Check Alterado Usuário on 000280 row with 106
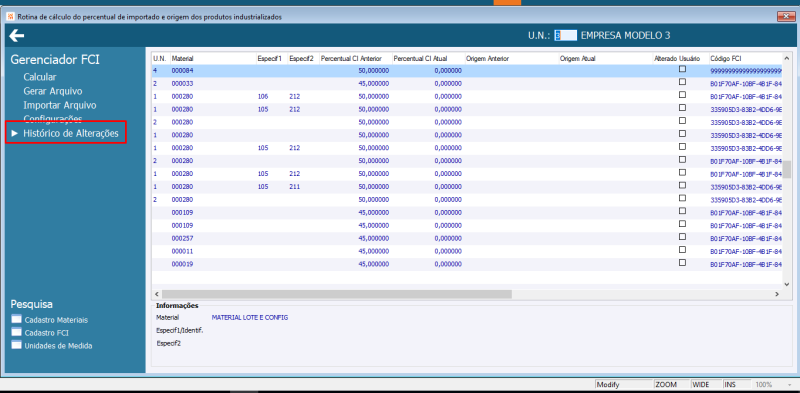 [682, 94]
